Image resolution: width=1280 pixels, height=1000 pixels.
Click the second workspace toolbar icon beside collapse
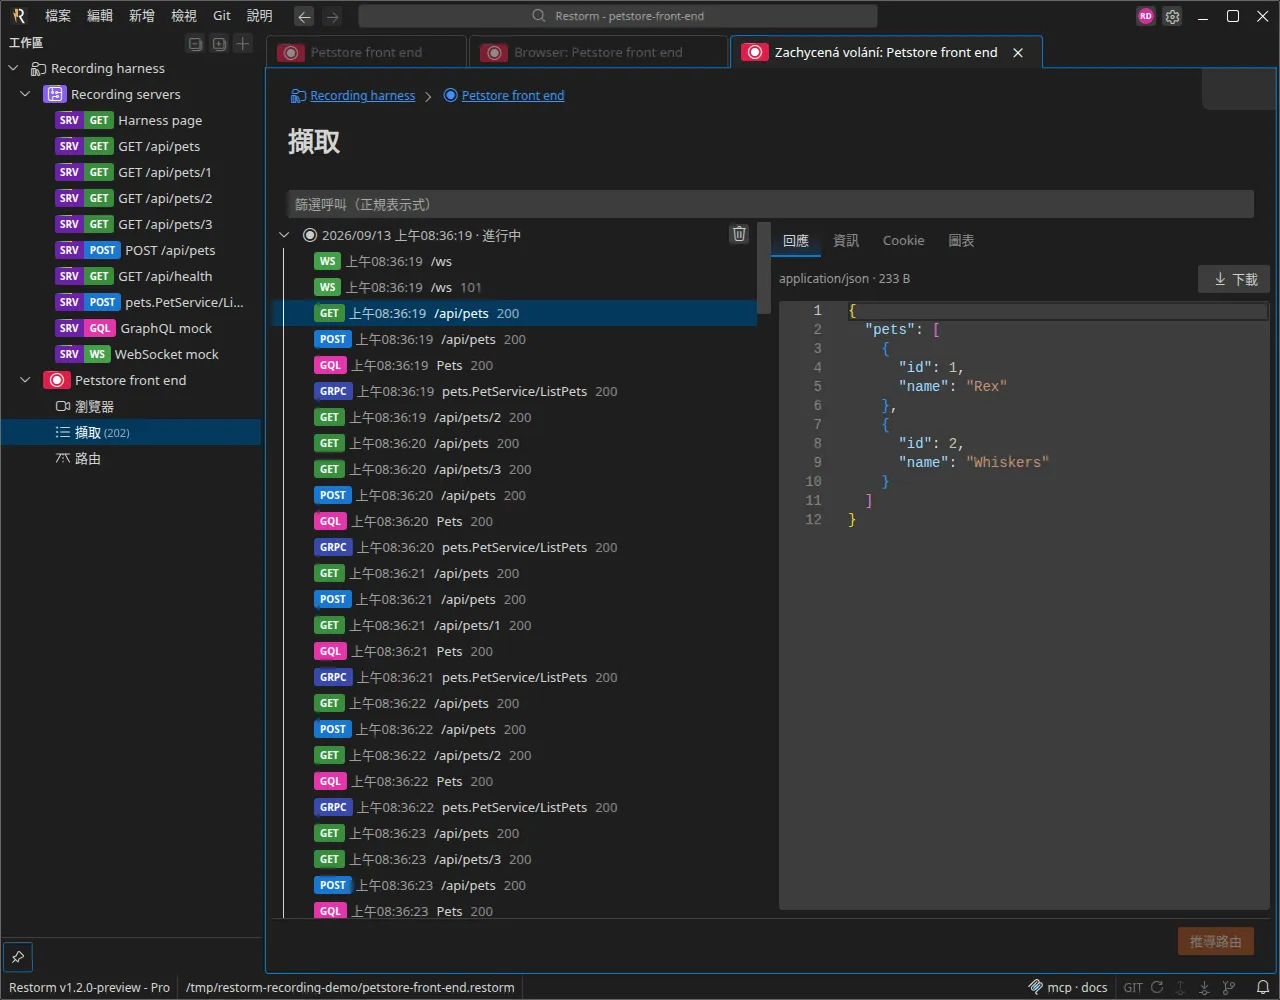click(219, 43)
